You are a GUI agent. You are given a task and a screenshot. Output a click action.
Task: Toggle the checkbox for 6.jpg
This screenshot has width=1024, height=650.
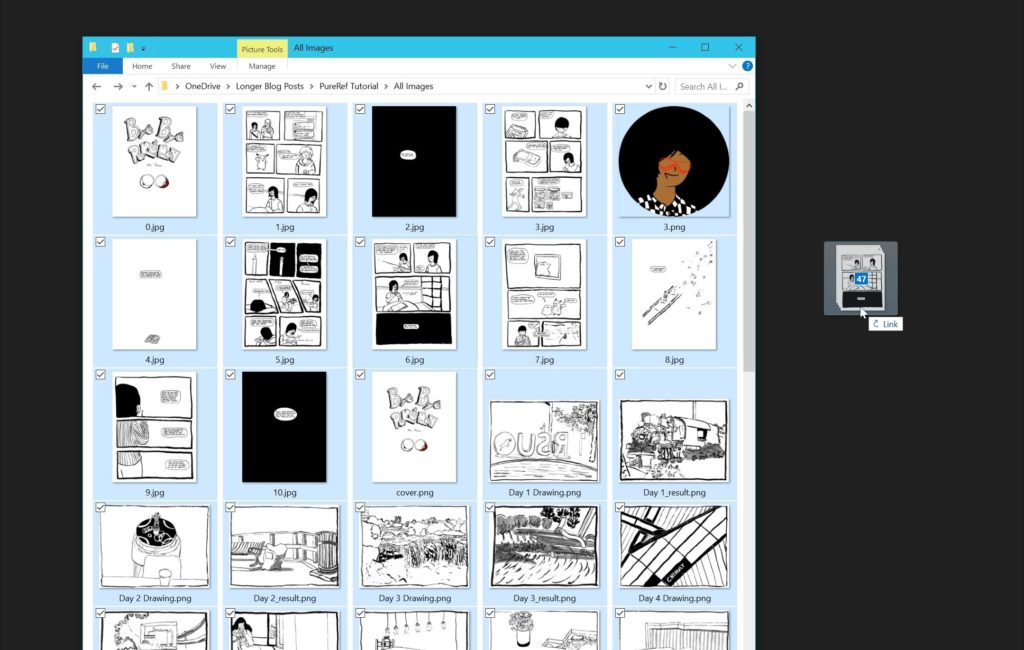[360, 242]
